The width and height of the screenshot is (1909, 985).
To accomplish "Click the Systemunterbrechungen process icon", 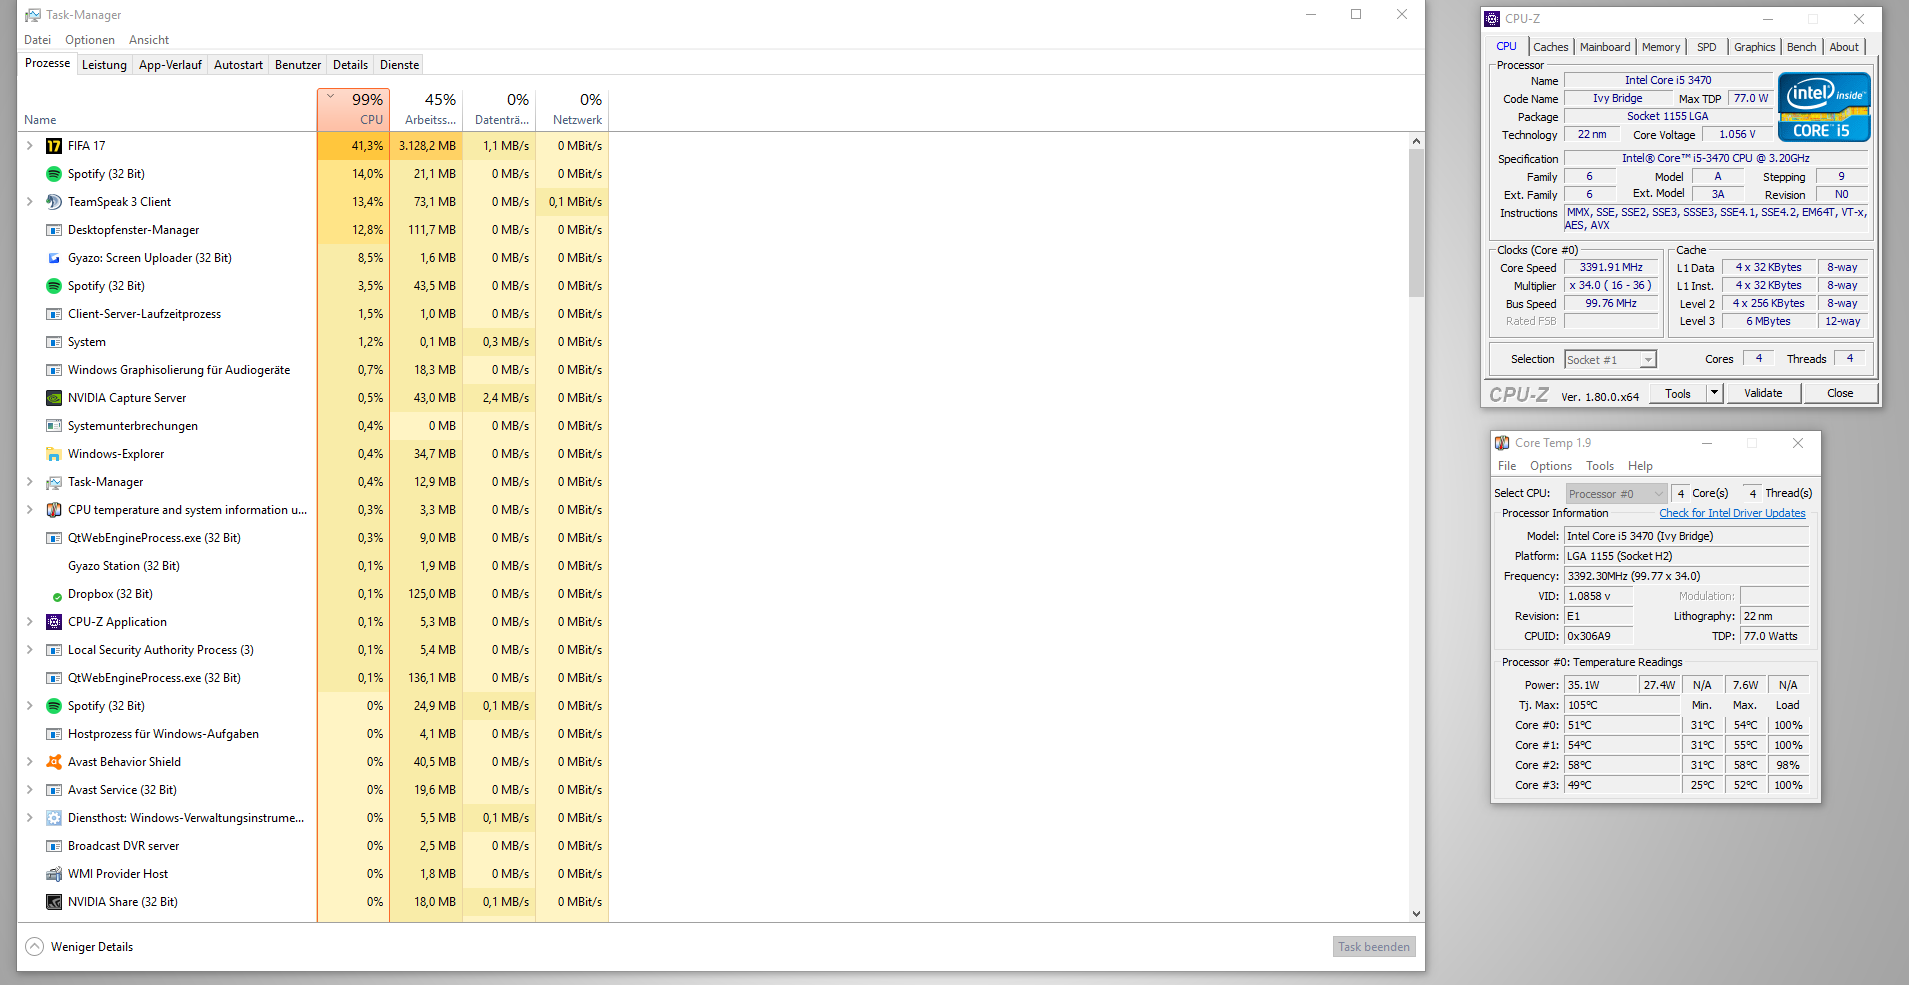I will click(x=54, y=426).
